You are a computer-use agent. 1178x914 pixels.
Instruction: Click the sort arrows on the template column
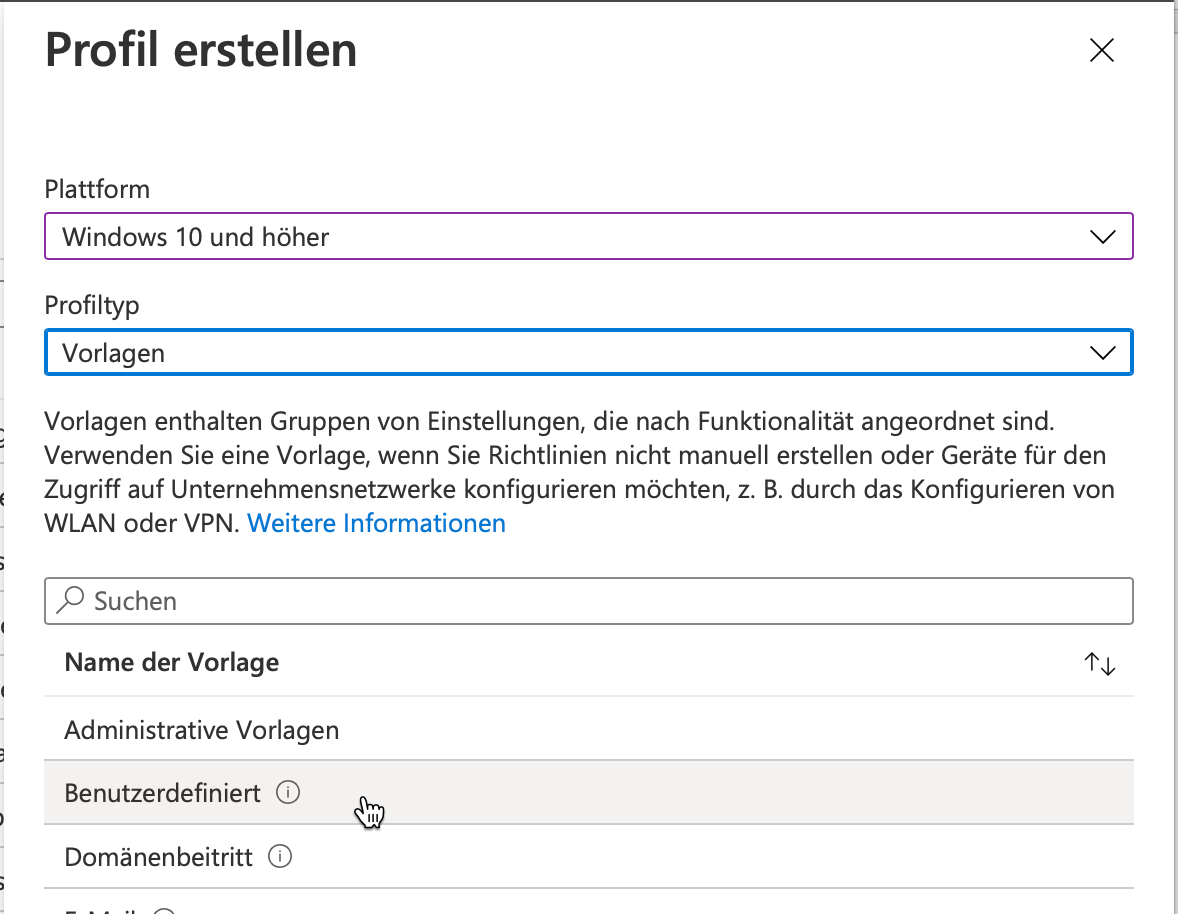1100,662
